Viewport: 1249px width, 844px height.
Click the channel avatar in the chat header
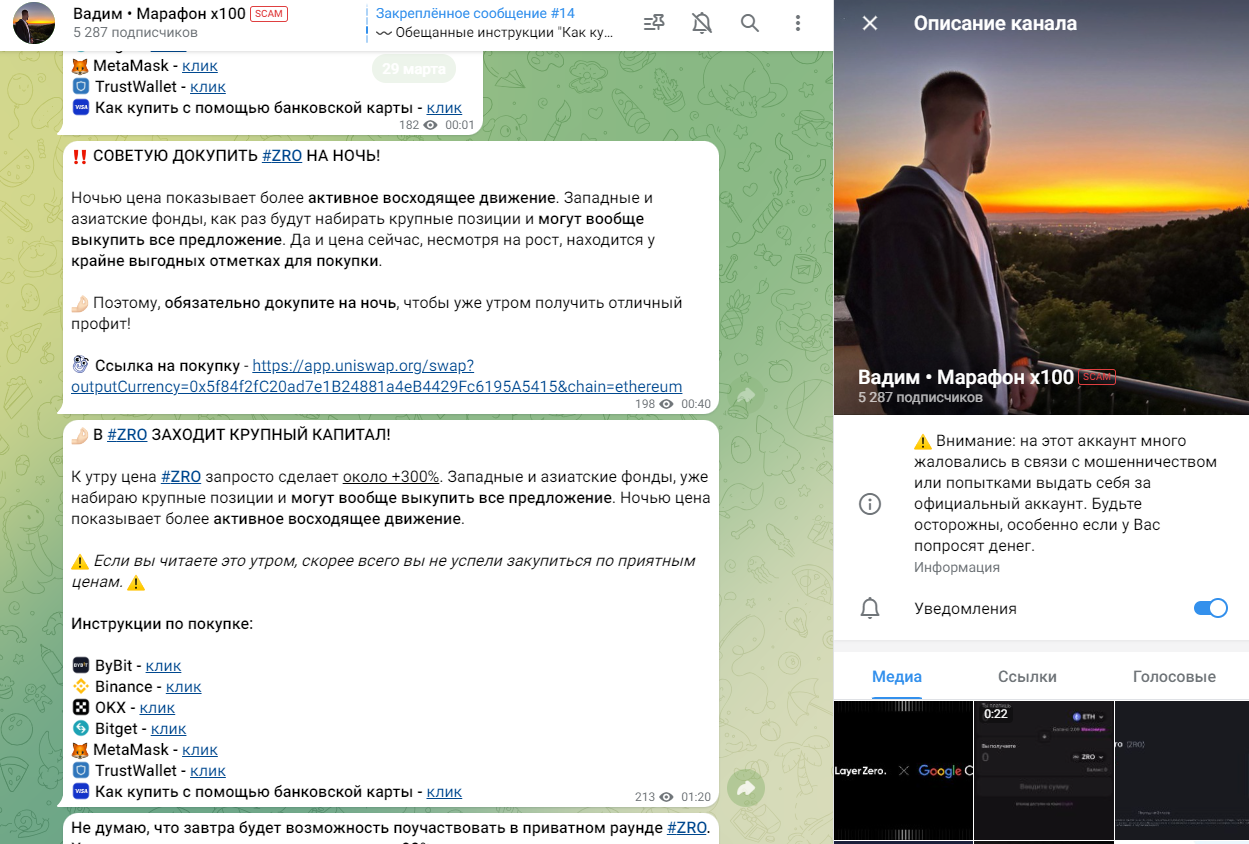(x=34, y=23)
